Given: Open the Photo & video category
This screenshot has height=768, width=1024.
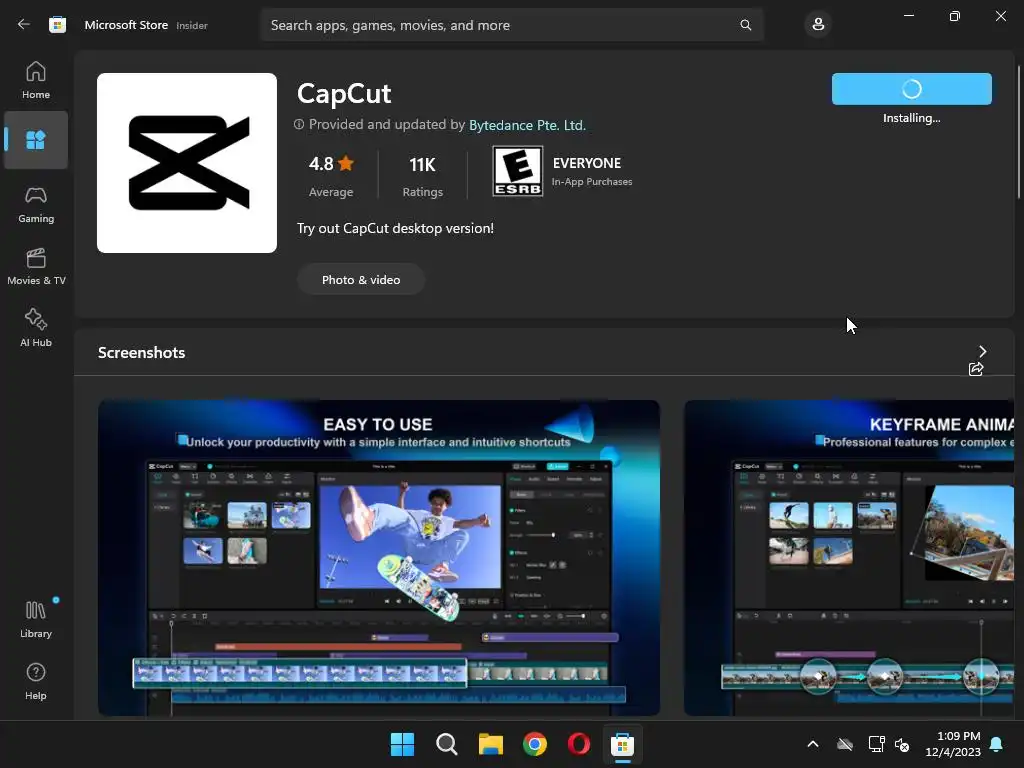Looking at the screenshot, I should [361, 280].
